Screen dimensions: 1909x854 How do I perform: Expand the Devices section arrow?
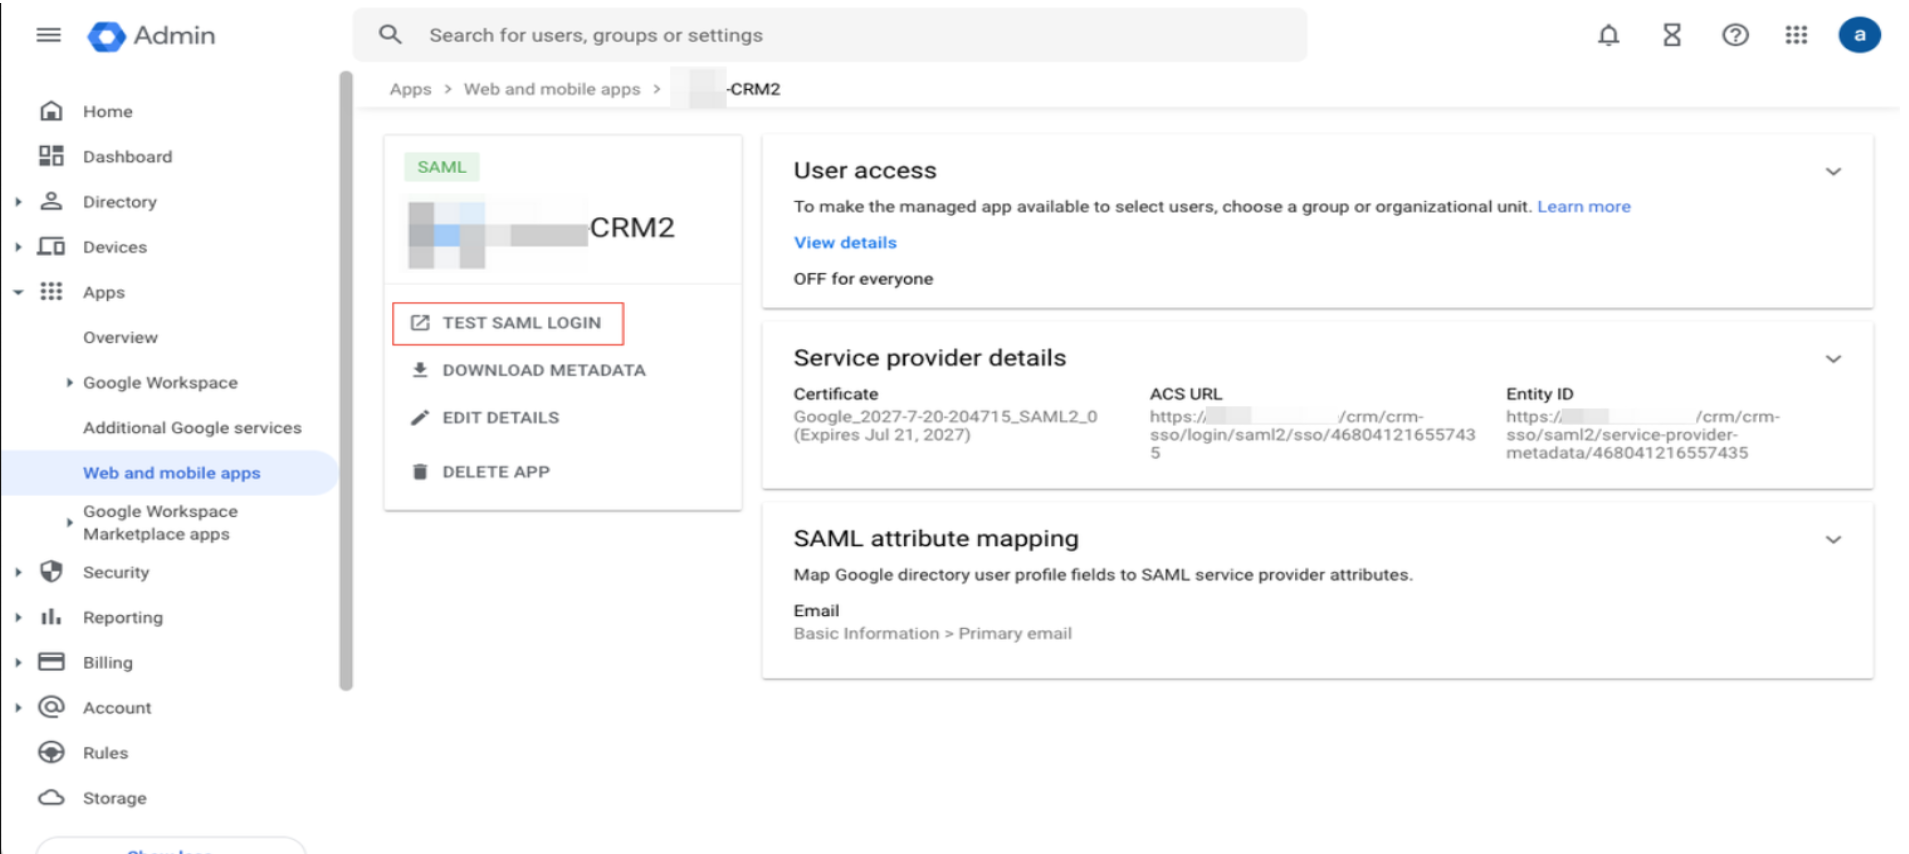18,247
